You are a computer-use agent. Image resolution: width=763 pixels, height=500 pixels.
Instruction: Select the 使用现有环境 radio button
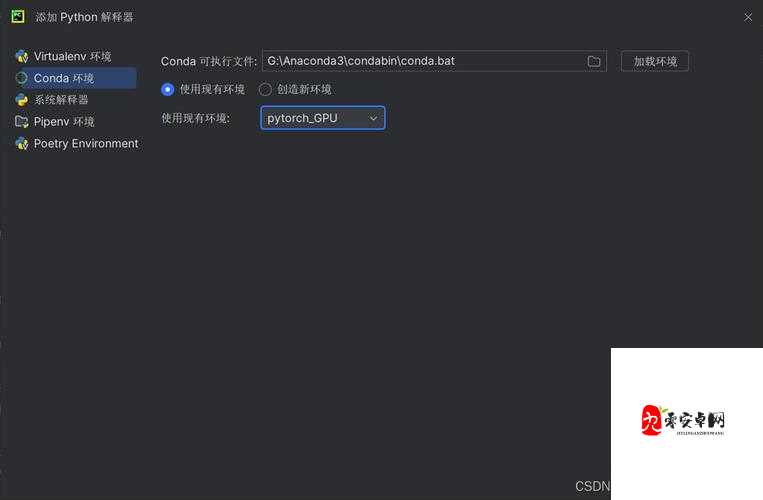pyautogui.click(x=167, y=89)
